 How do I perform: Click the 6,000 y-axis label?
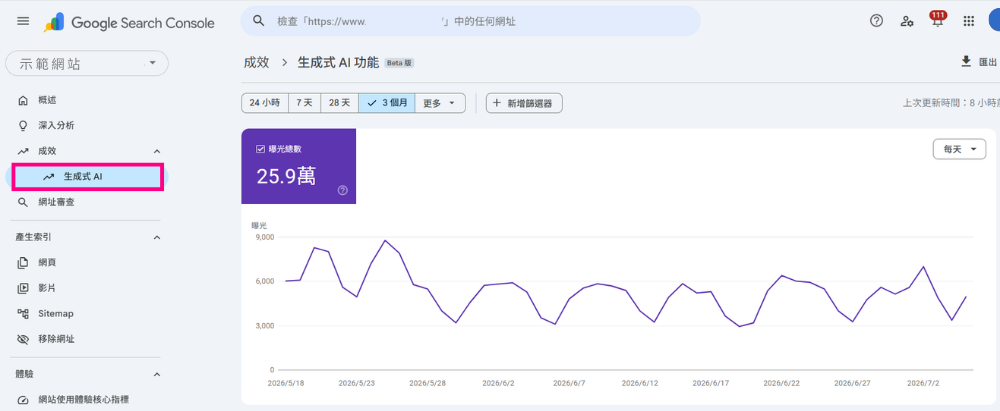click(x=263, y=281)
